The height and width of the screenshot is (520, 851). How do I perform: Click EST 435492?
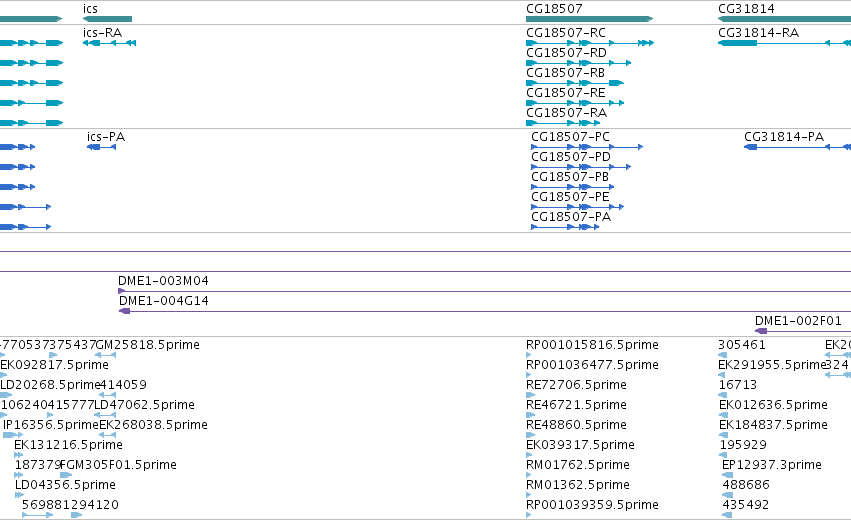tap(746, 505)
